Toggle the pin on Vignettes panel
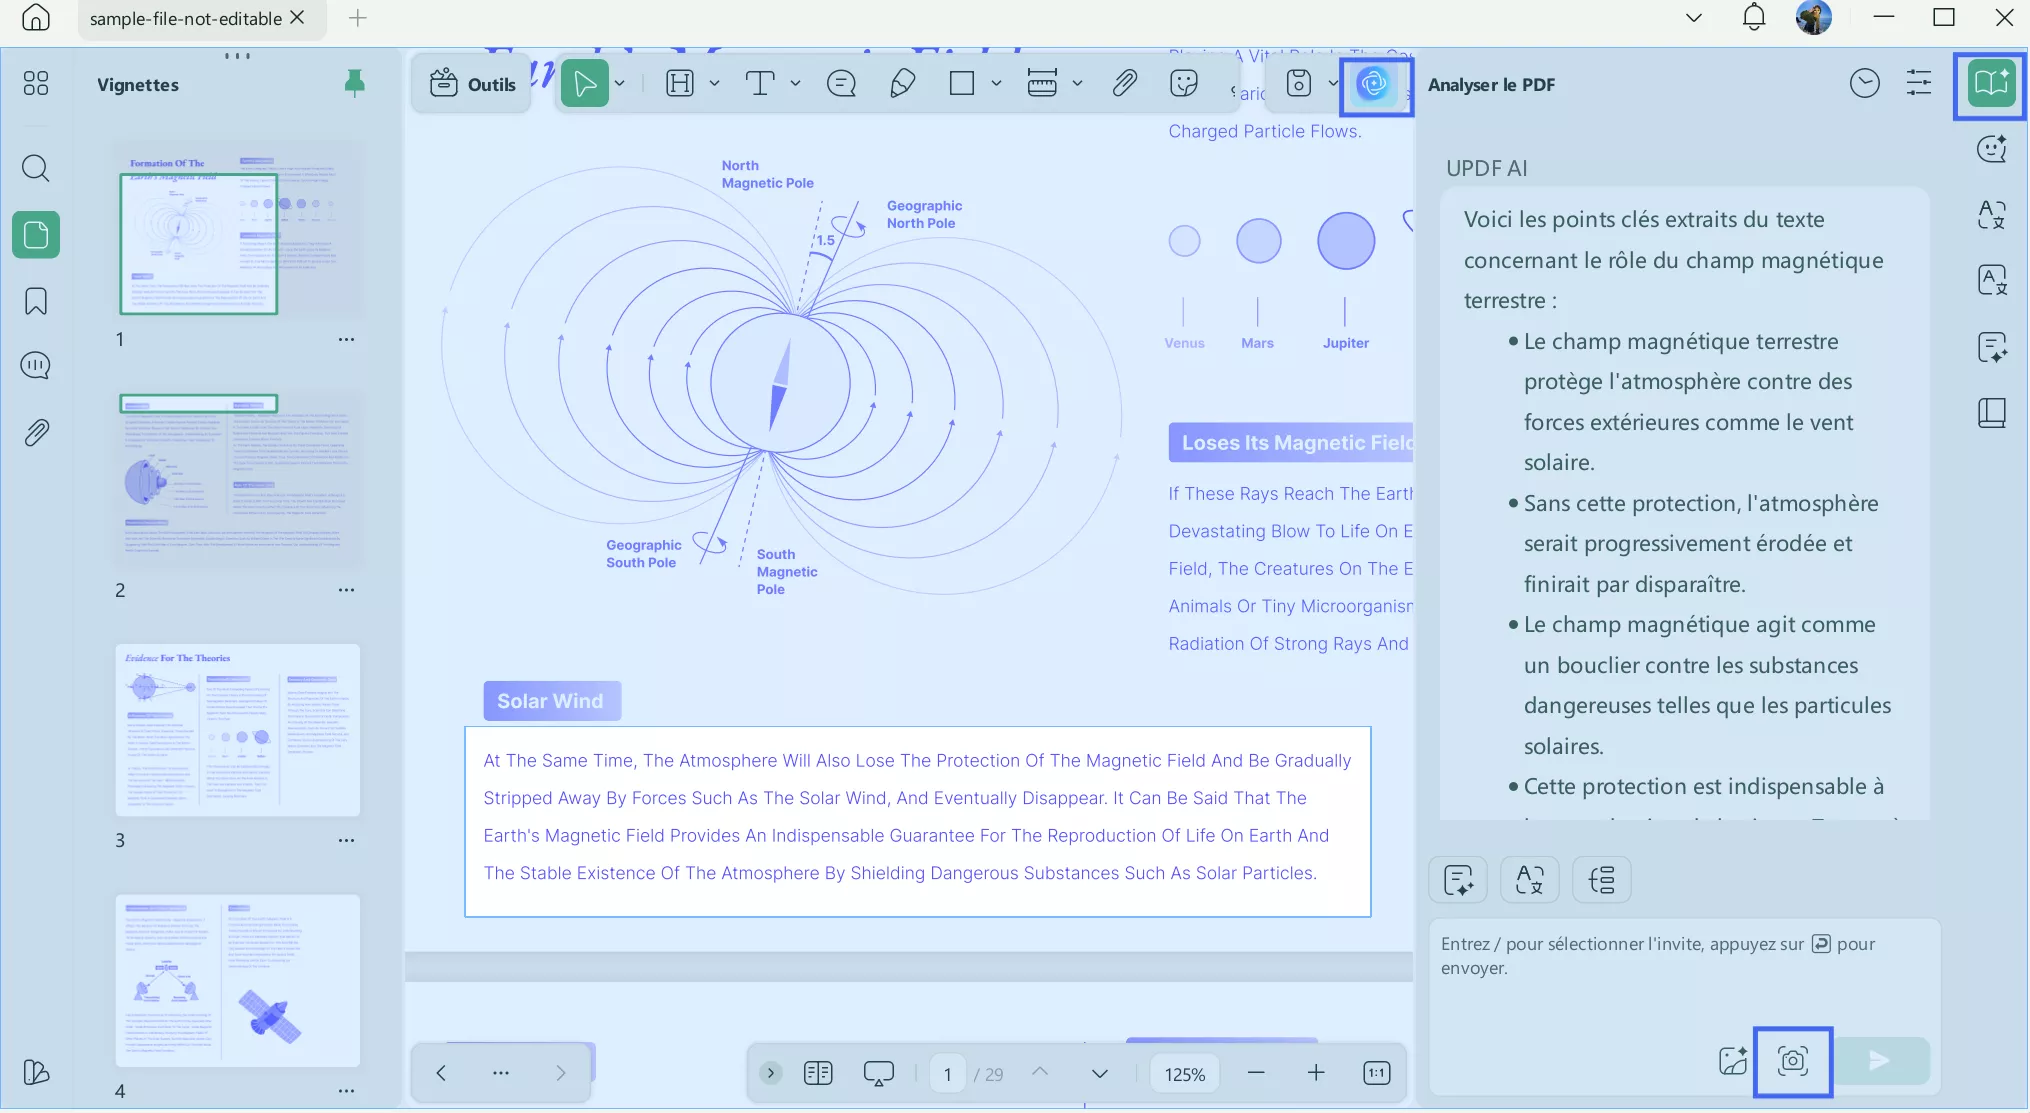Viewport: 2030px width, 1113px height. pyautogui.click(x=354, y=83)
